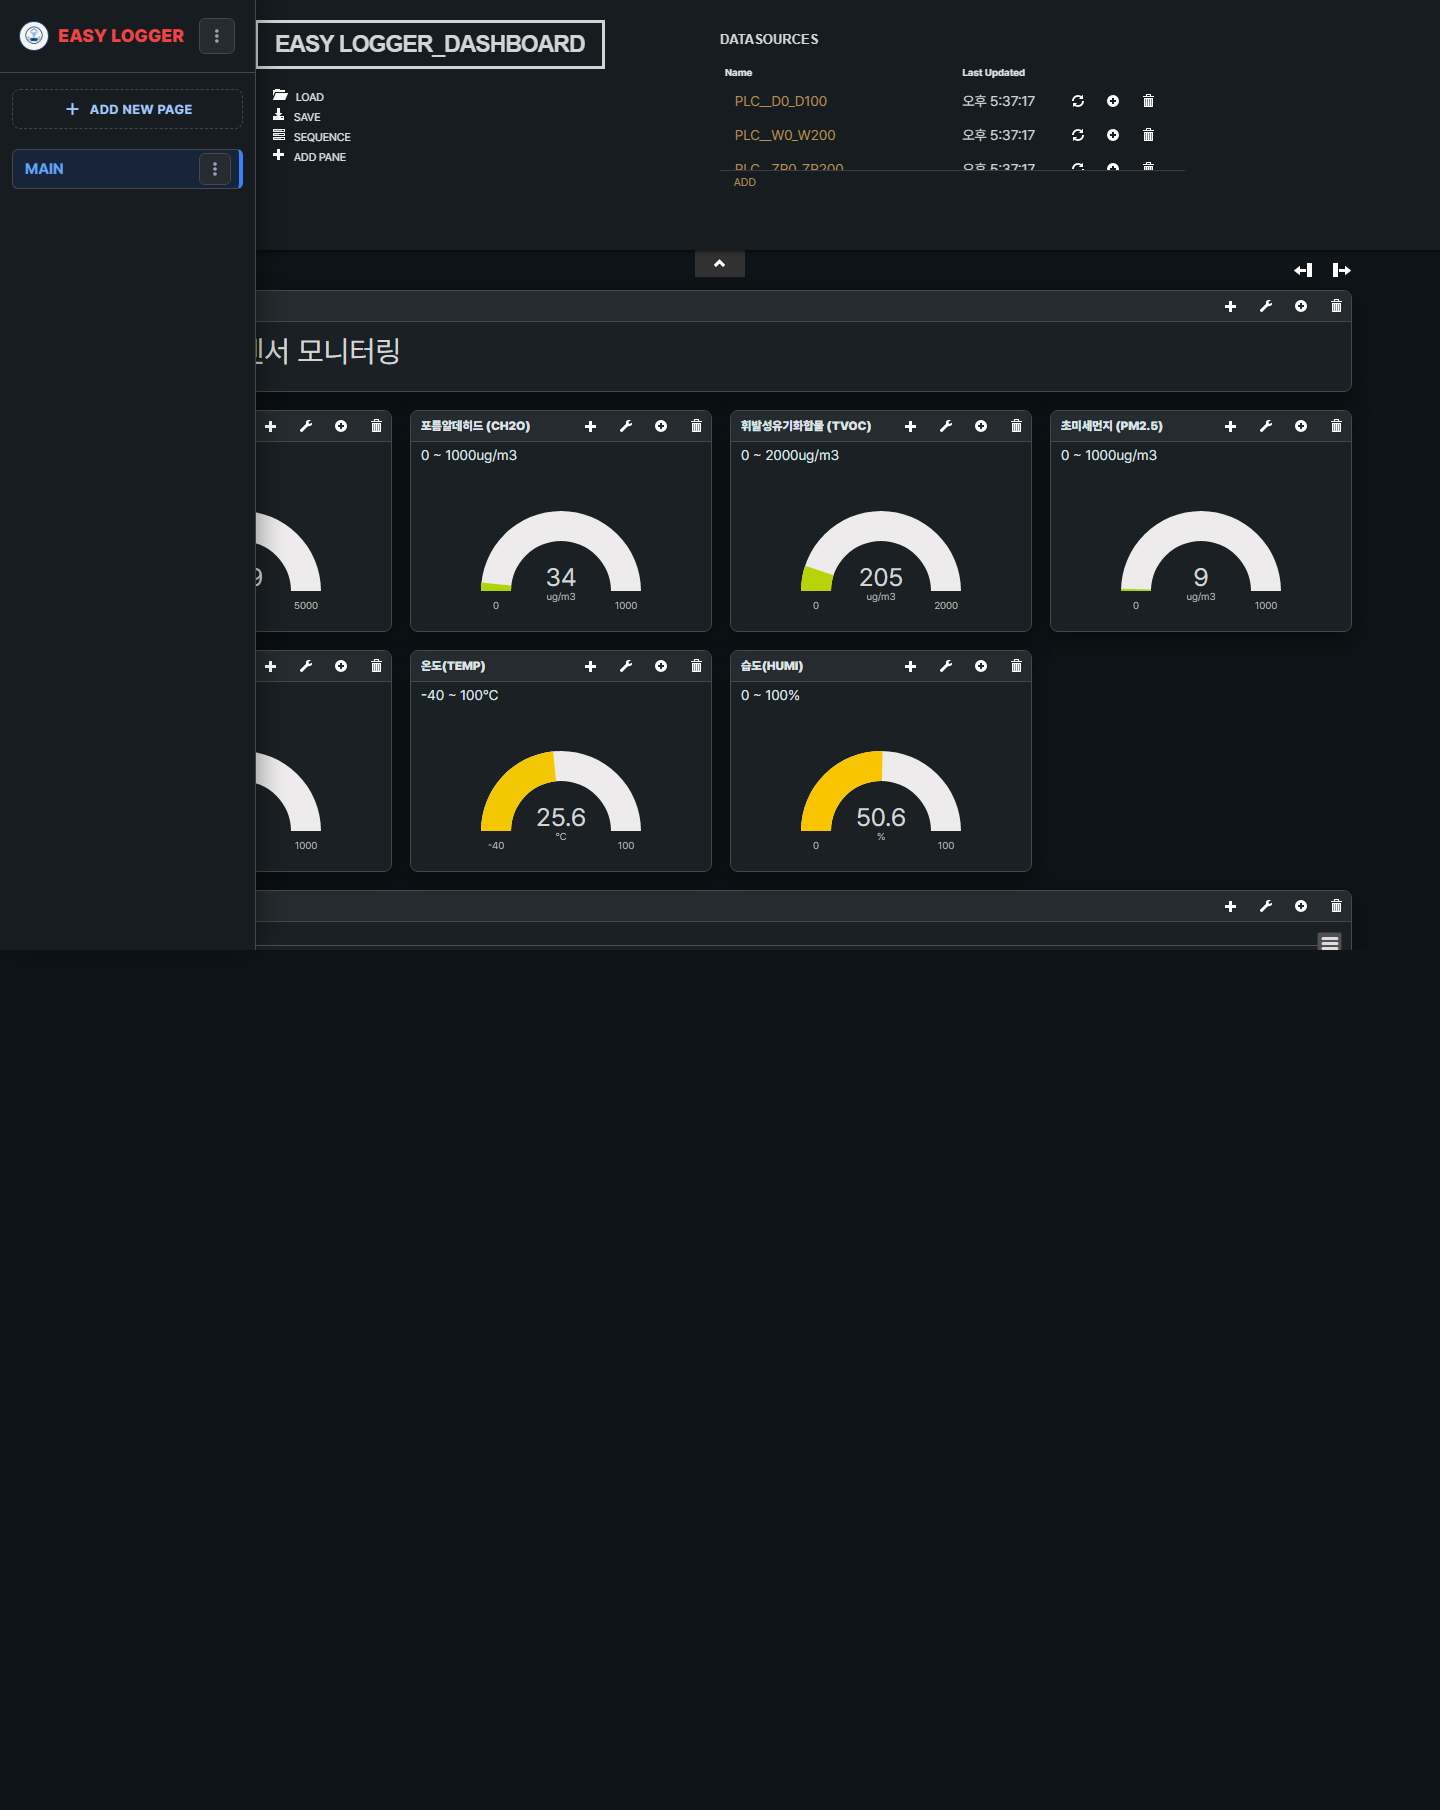Open Easy Logger three-dot menu
Viewport: 1440px width, 1810px height.
pyautogui.click(x=217, y=36)
